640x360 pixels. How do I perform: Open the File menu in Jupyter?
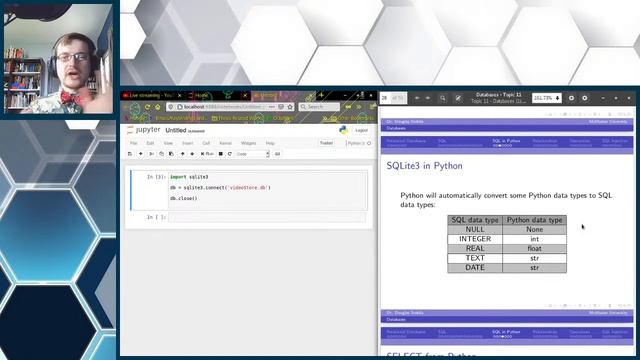click(x=133, y=143)
